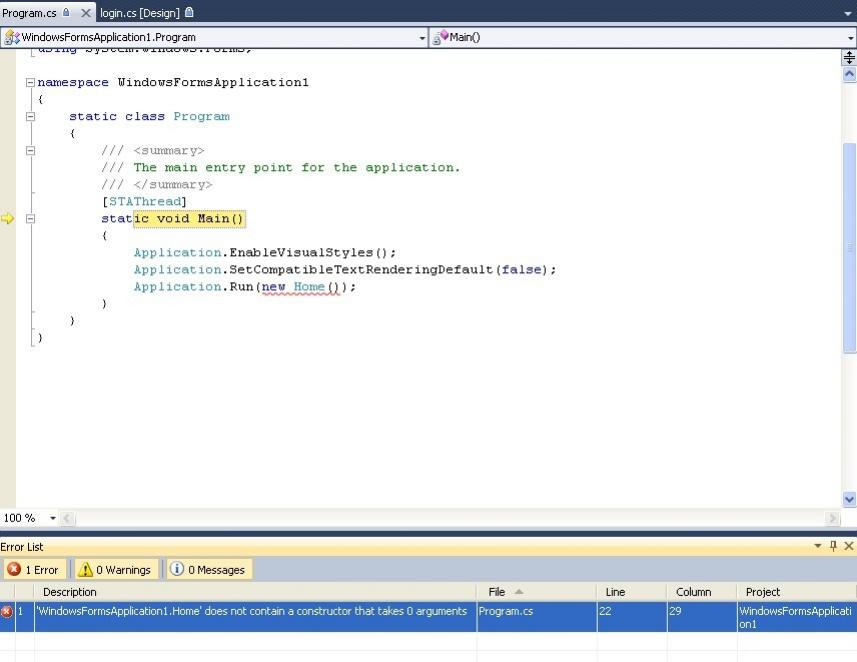Close the Program.cs tab
The height and width of the screenshot is (662, 857).
click(x=85, y=13)
